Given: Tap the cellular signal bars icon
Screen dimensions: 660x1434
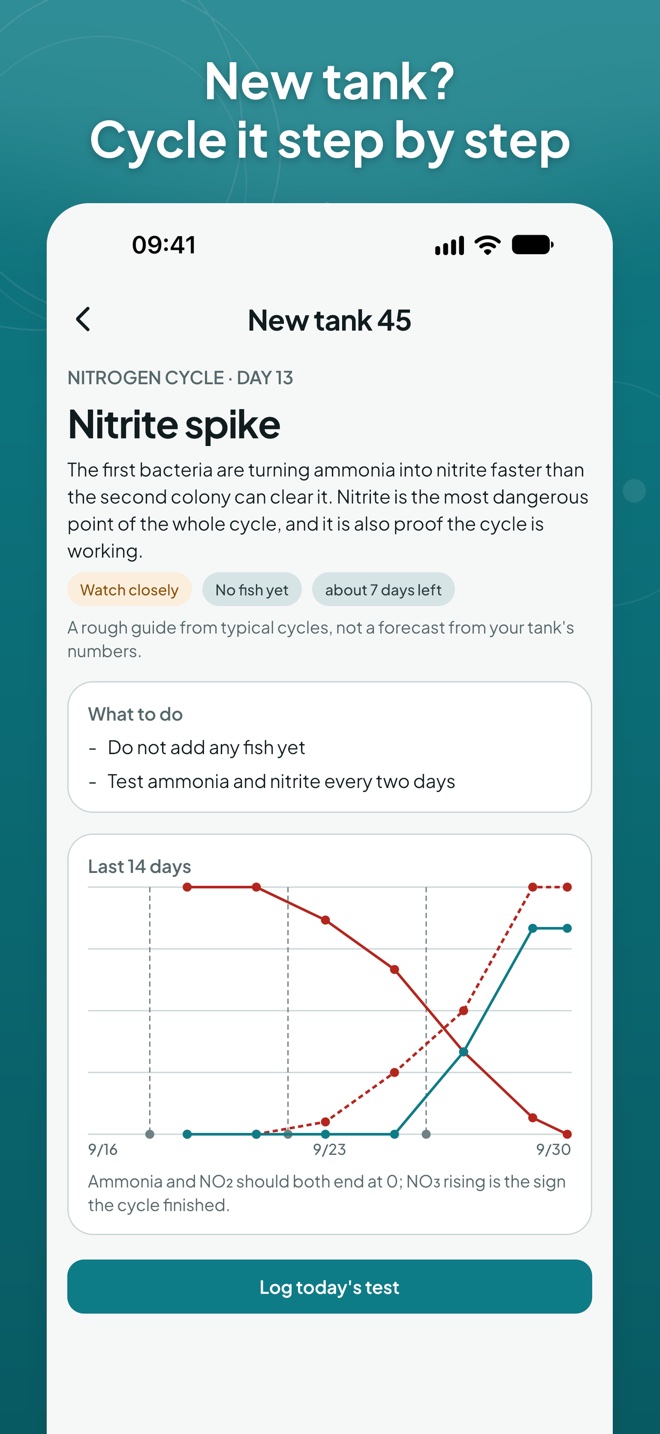Looking at the screenshot, I should [x=450, y=246].
